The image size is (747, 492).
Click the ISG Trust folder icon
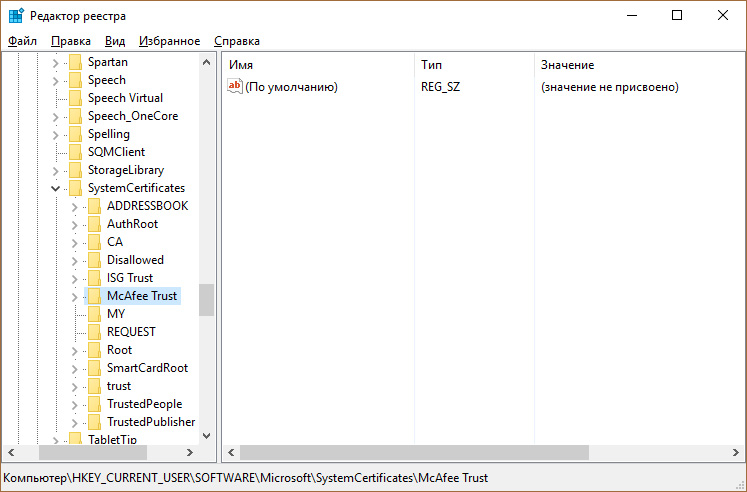pyautogui.click(x=94, y=278)
